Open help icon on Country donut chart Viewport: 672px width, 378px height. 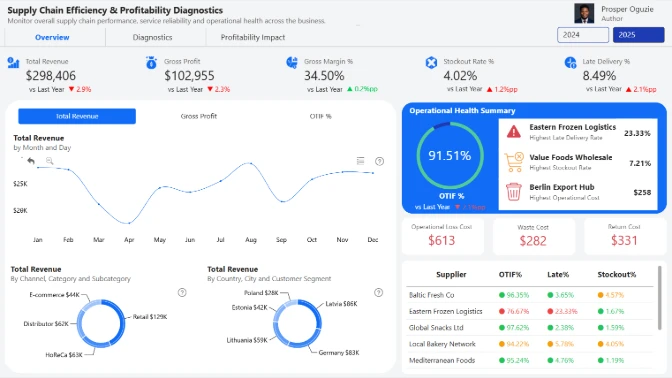coord(378,292)
